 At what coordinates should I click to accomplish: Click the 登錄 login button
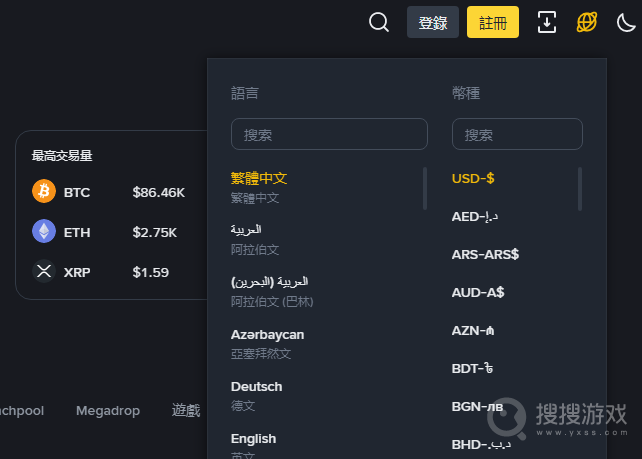click(x=433, y=22)
